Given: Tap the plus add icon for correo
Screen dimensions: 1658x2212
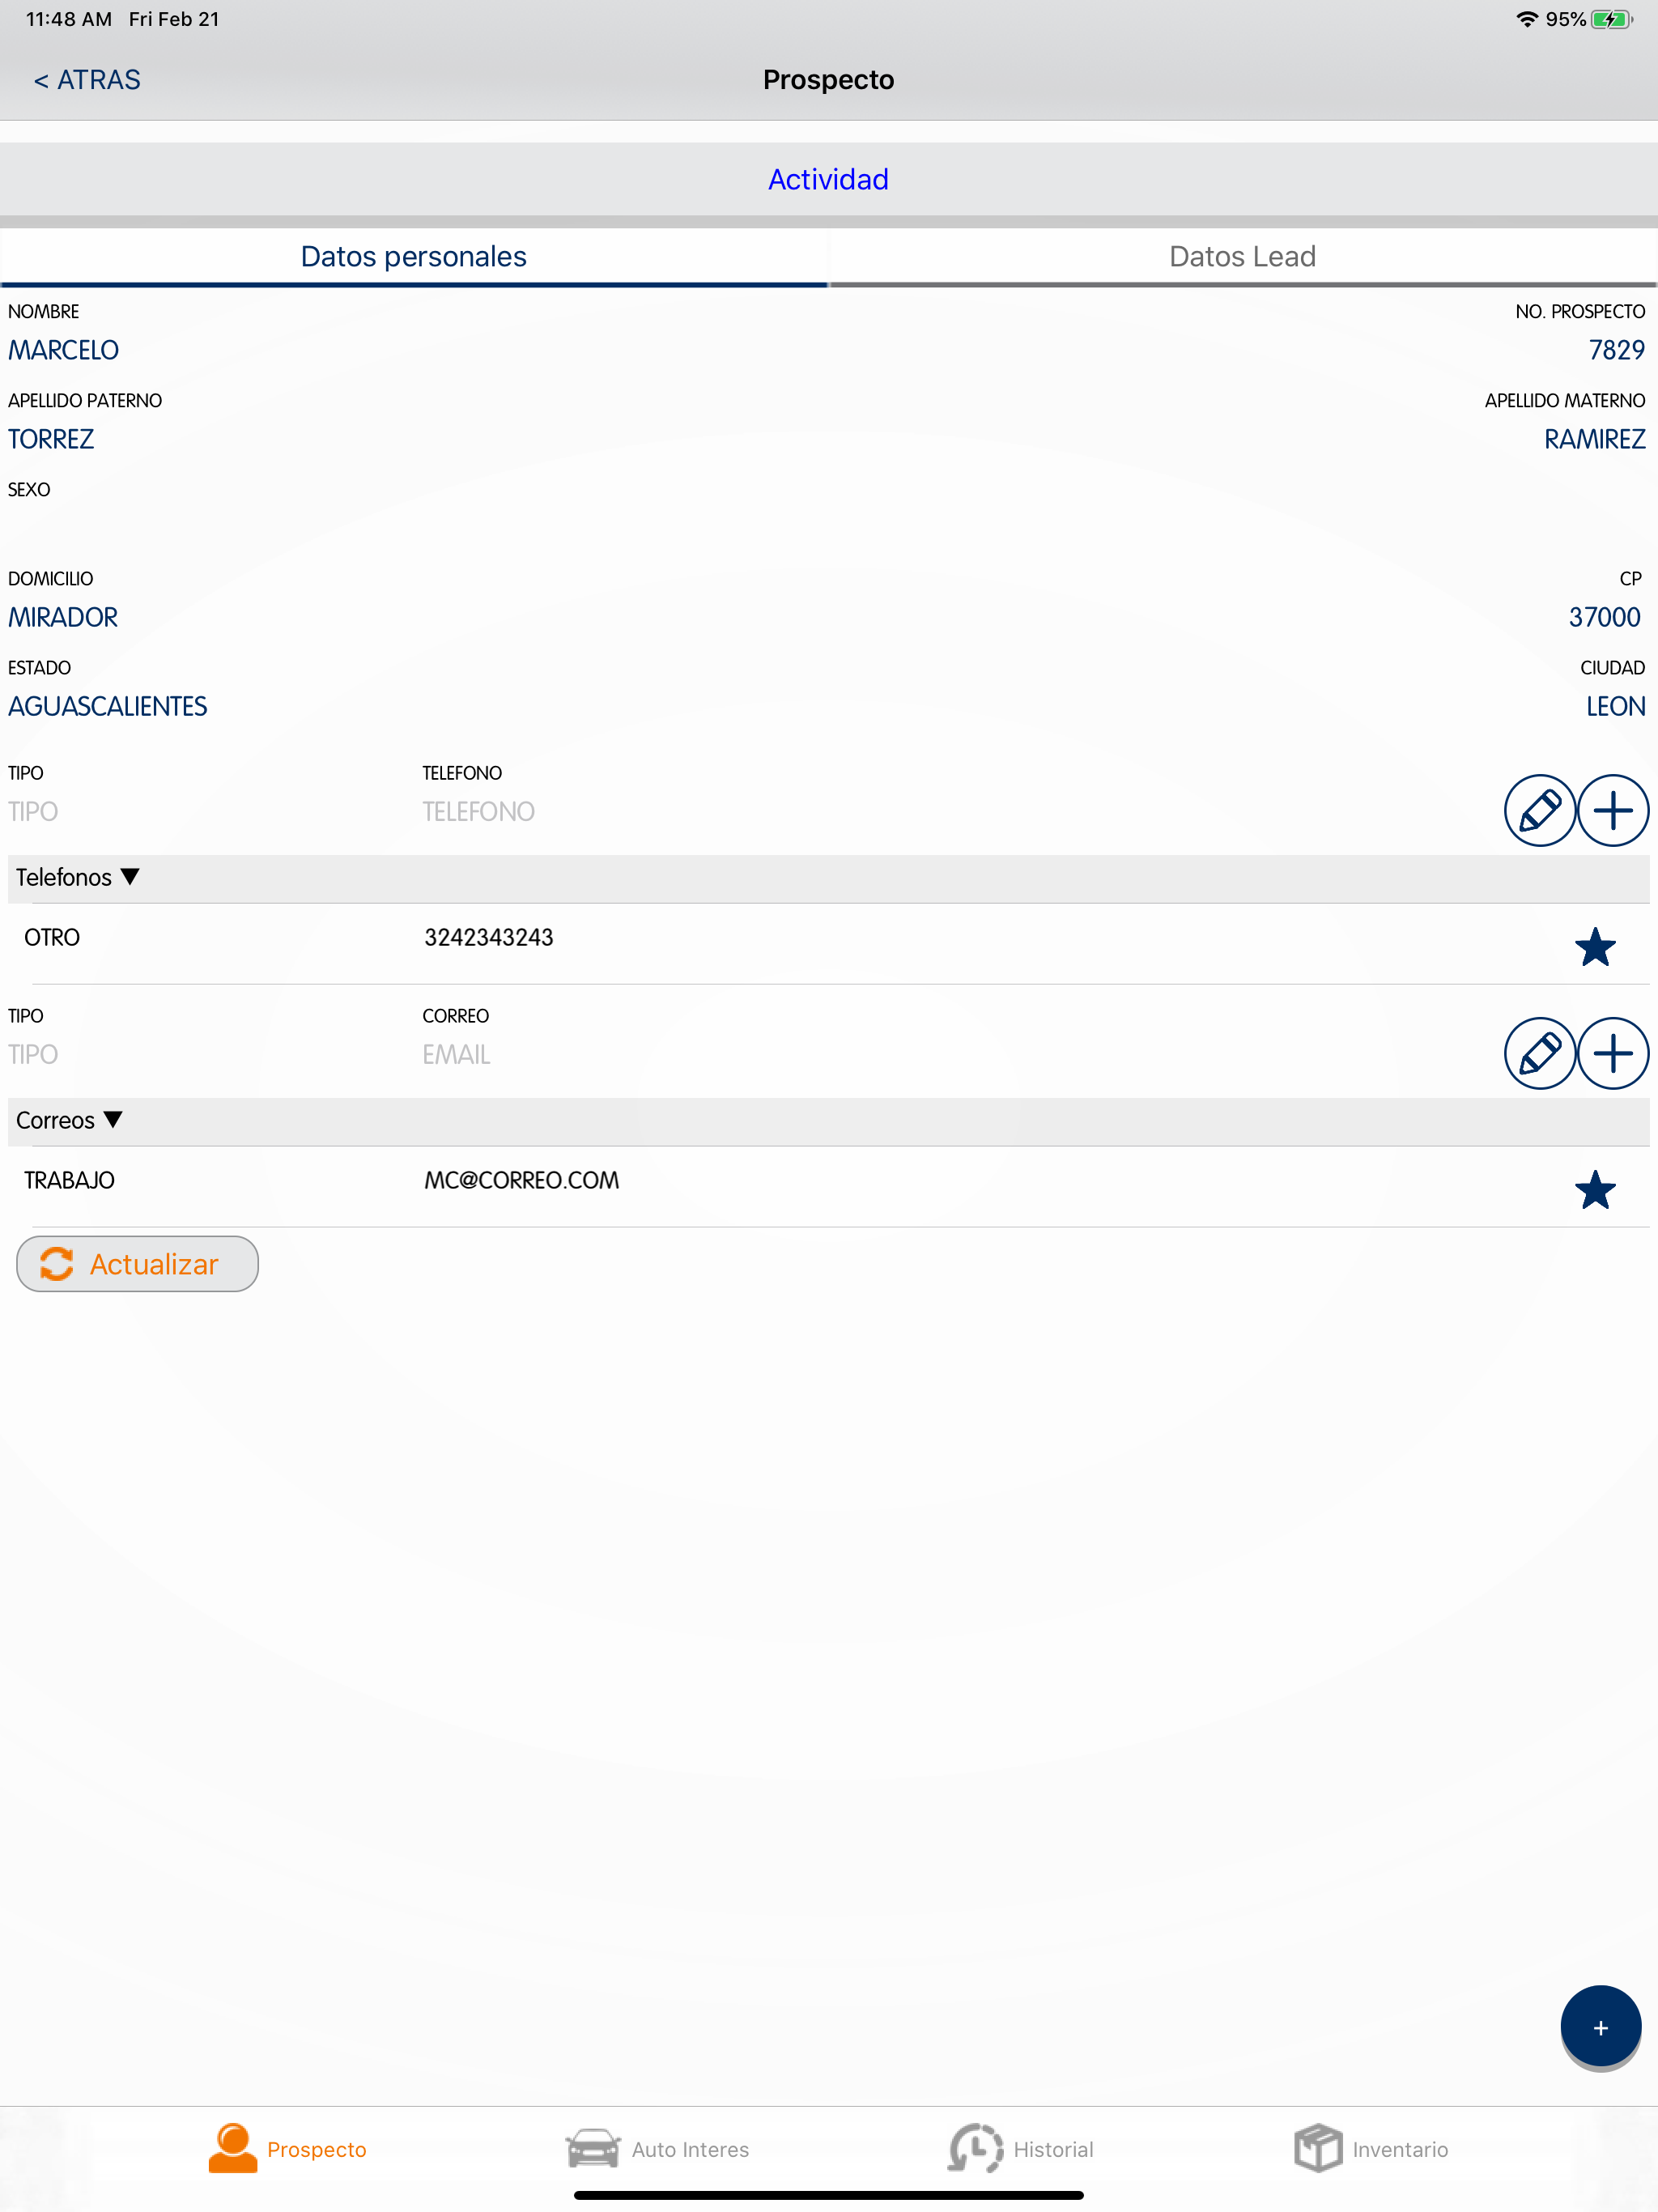Looking at the screenshot, I should (1612, 1053).
